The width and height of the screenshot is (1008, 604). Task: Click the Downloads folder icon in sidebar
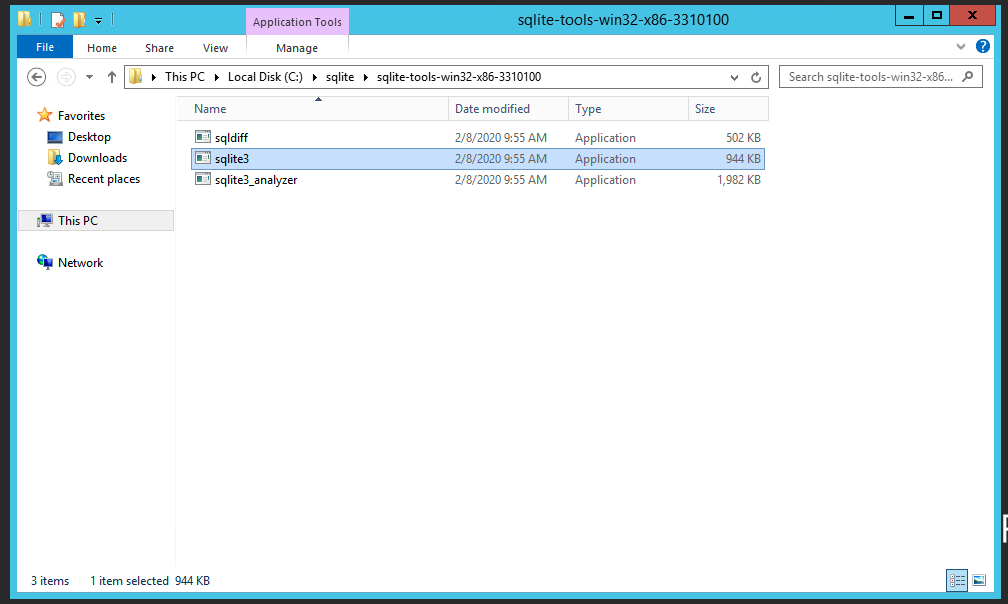55,157
